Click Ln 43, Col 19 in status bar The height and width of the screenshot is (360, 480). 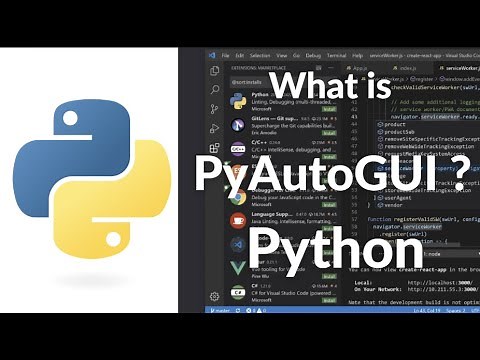427,310
